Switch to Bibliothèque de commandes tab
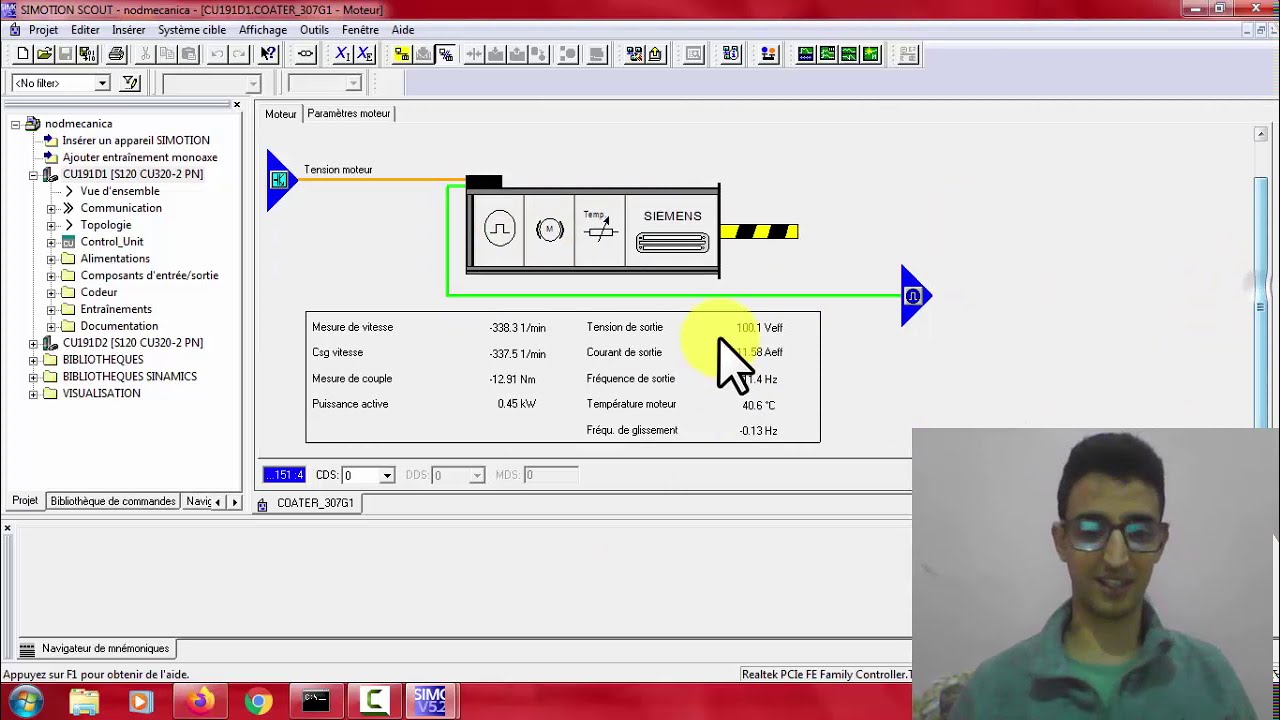Viewport: 1280px width, 720px height. [x=113, y=501]
